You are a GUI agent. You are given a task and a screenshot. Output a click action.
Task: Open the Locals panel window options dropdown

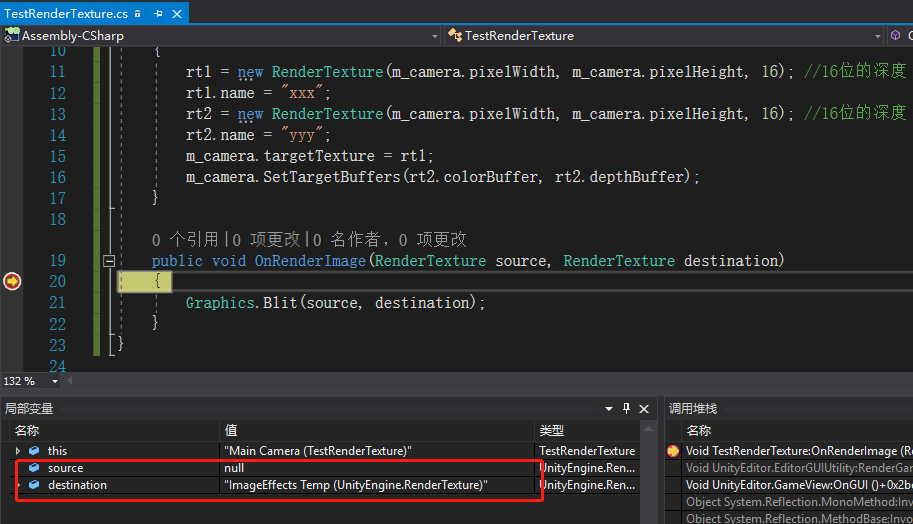click(x=609, y=409)
